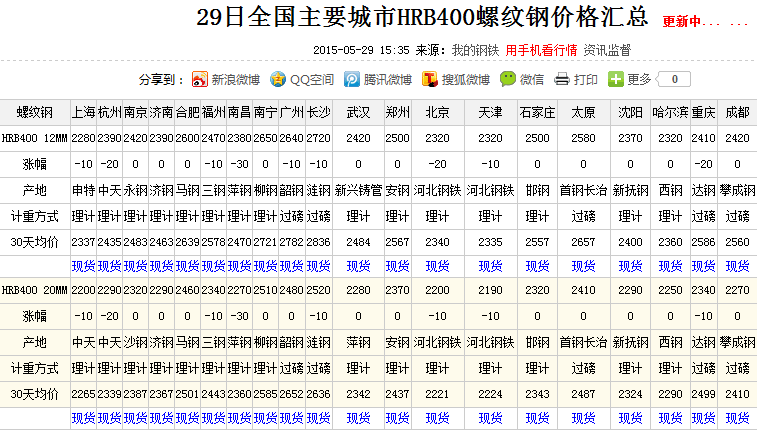This screenshot has width=757, height=433.
Task: Share to 搜狐微博 text link
Action: [466, 80]
